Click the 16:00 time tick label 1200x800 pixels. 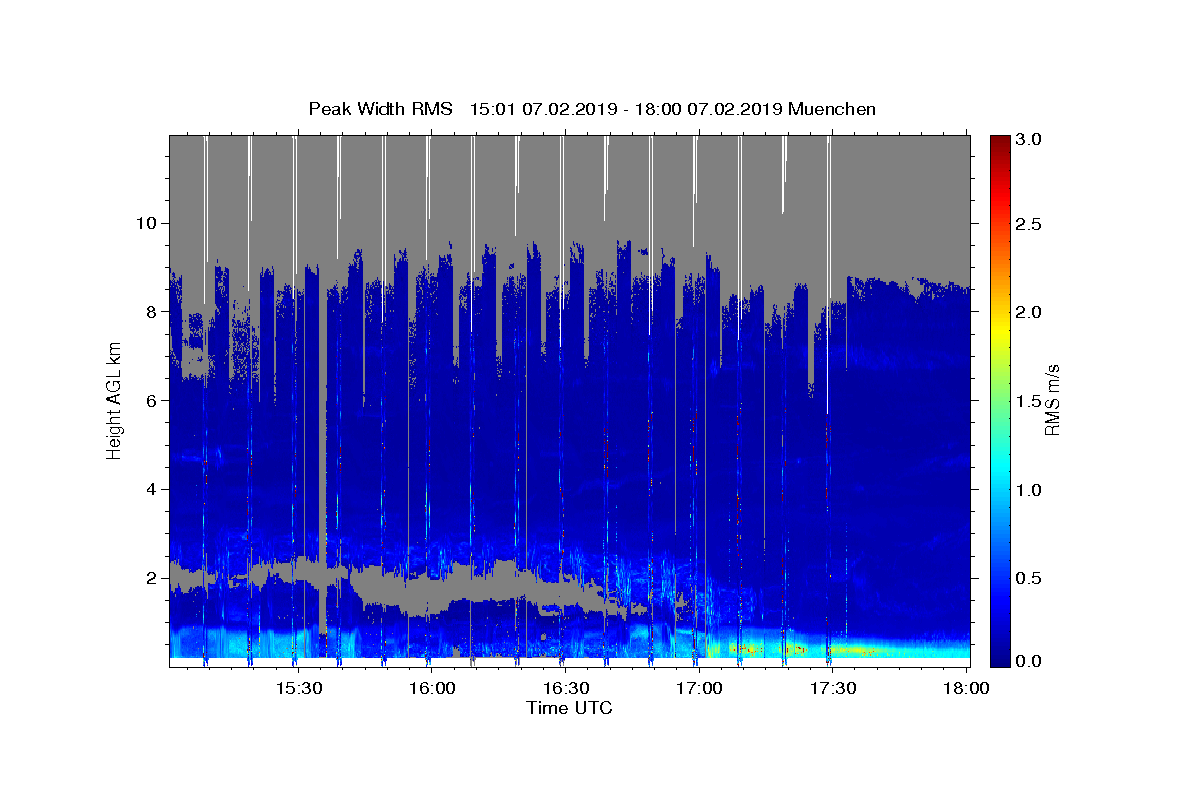pos(432,688)
